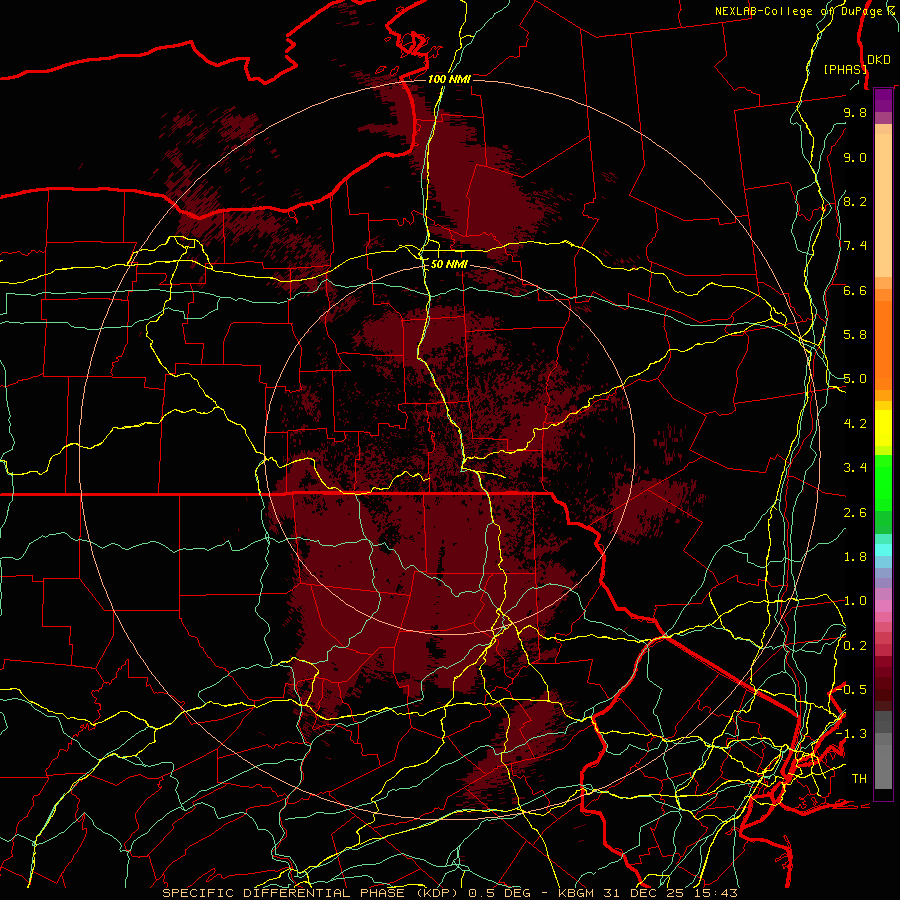Click the 6.6 color scale value
900x900 pixels.
(x=855, y=290)
